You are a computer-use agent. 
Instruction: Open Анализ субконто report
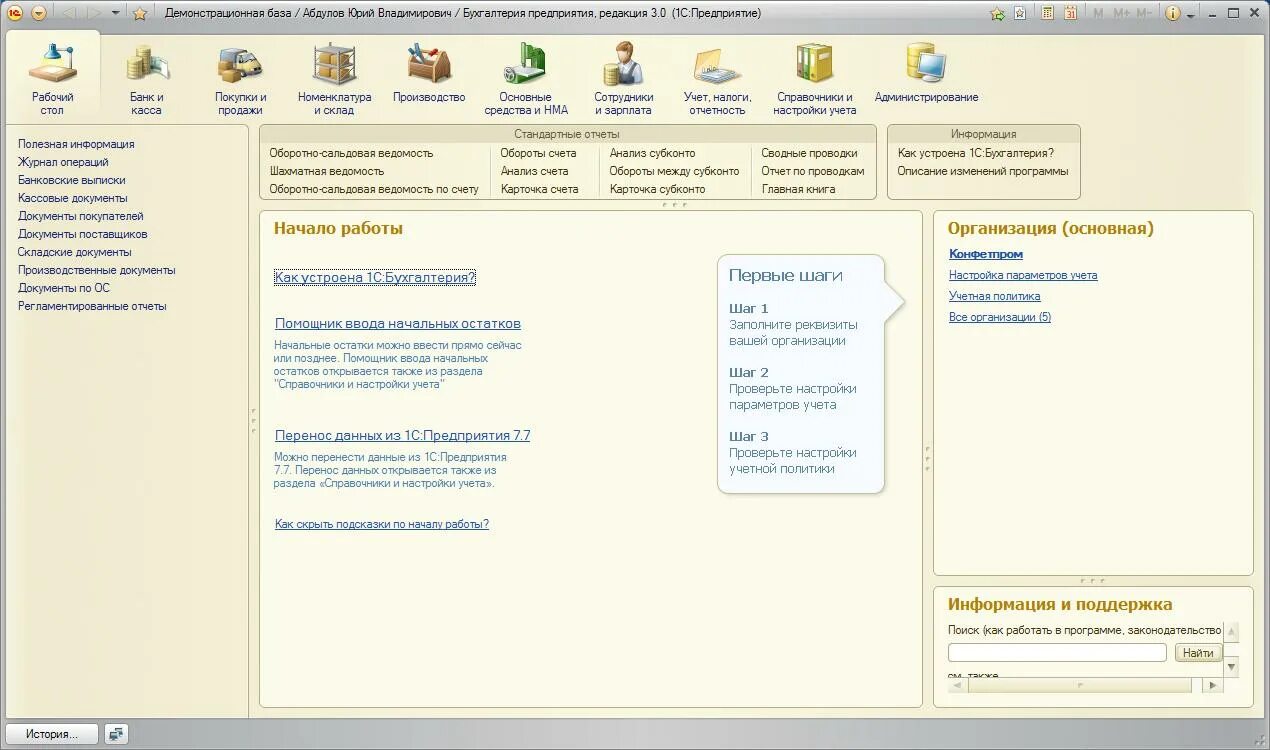click(653, 153)
